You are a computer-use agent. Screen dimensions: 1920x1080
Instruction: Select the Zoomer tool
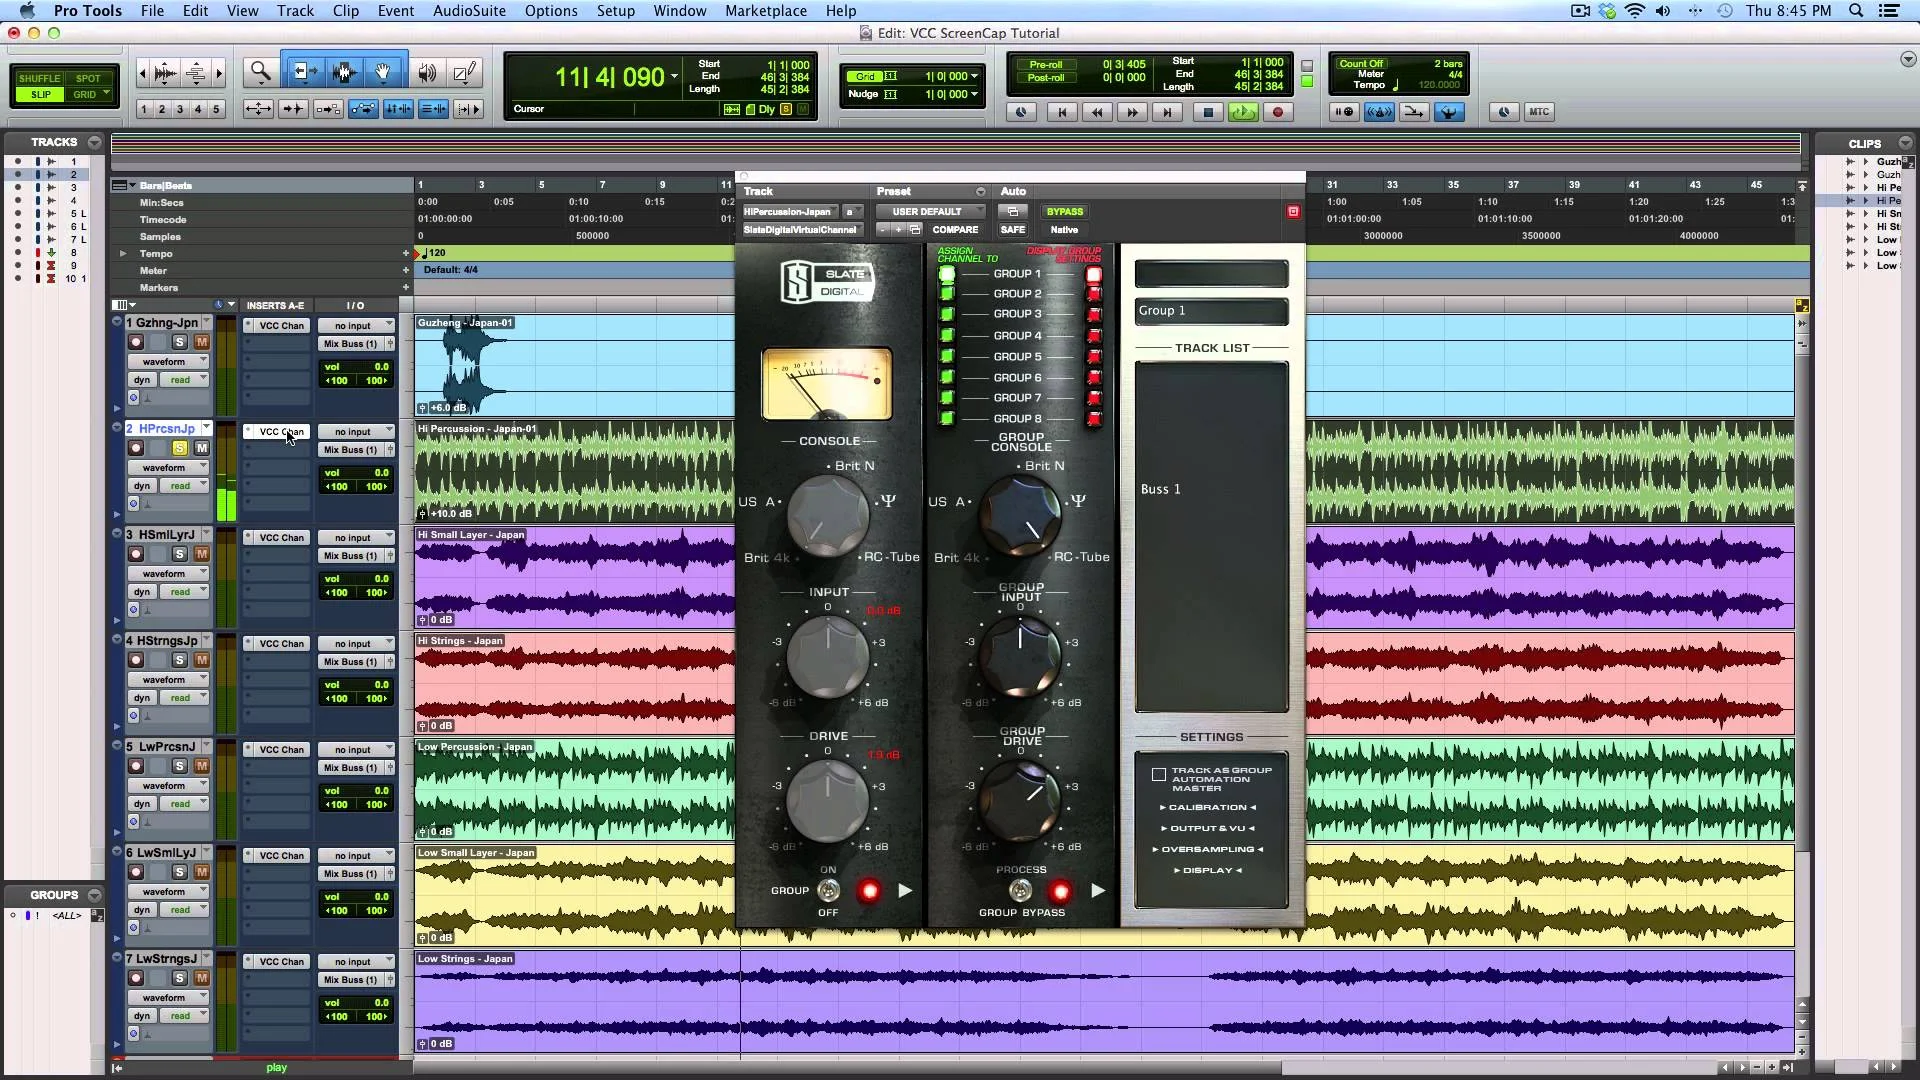(261, 72)
